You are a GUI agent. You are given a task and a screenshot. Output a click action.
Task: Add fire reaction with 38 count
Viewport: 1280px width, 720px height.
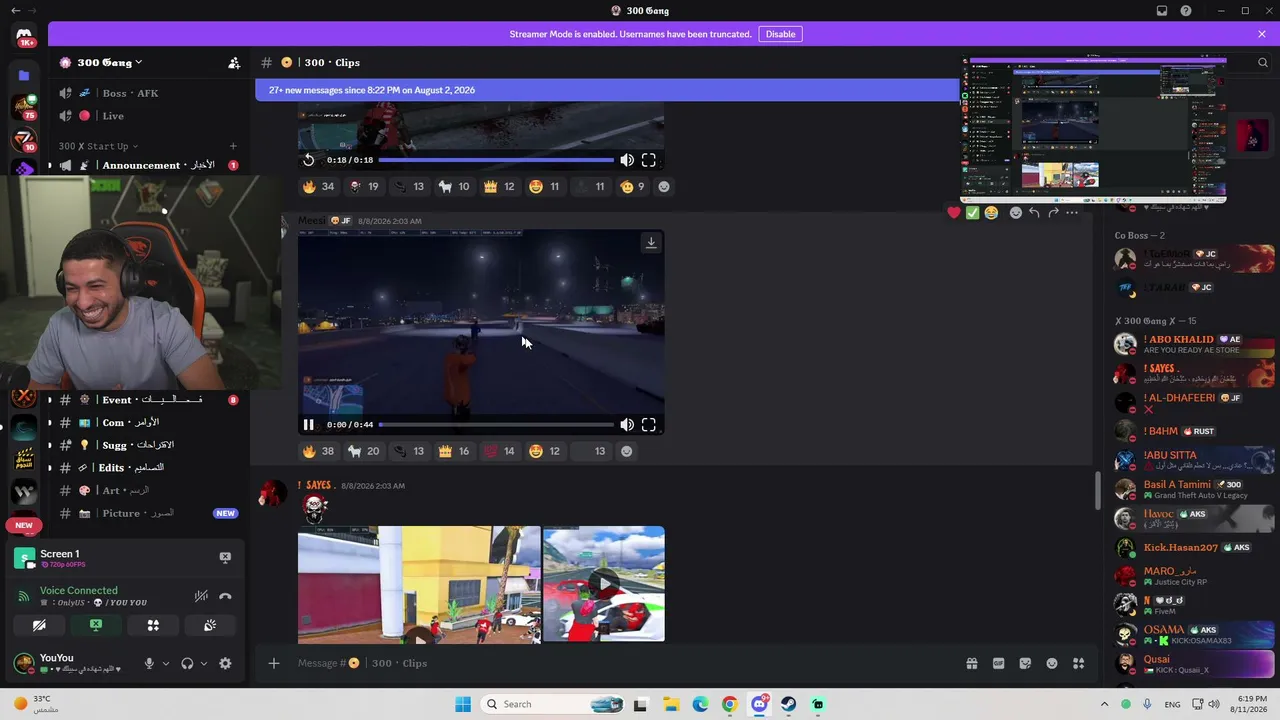319,451
